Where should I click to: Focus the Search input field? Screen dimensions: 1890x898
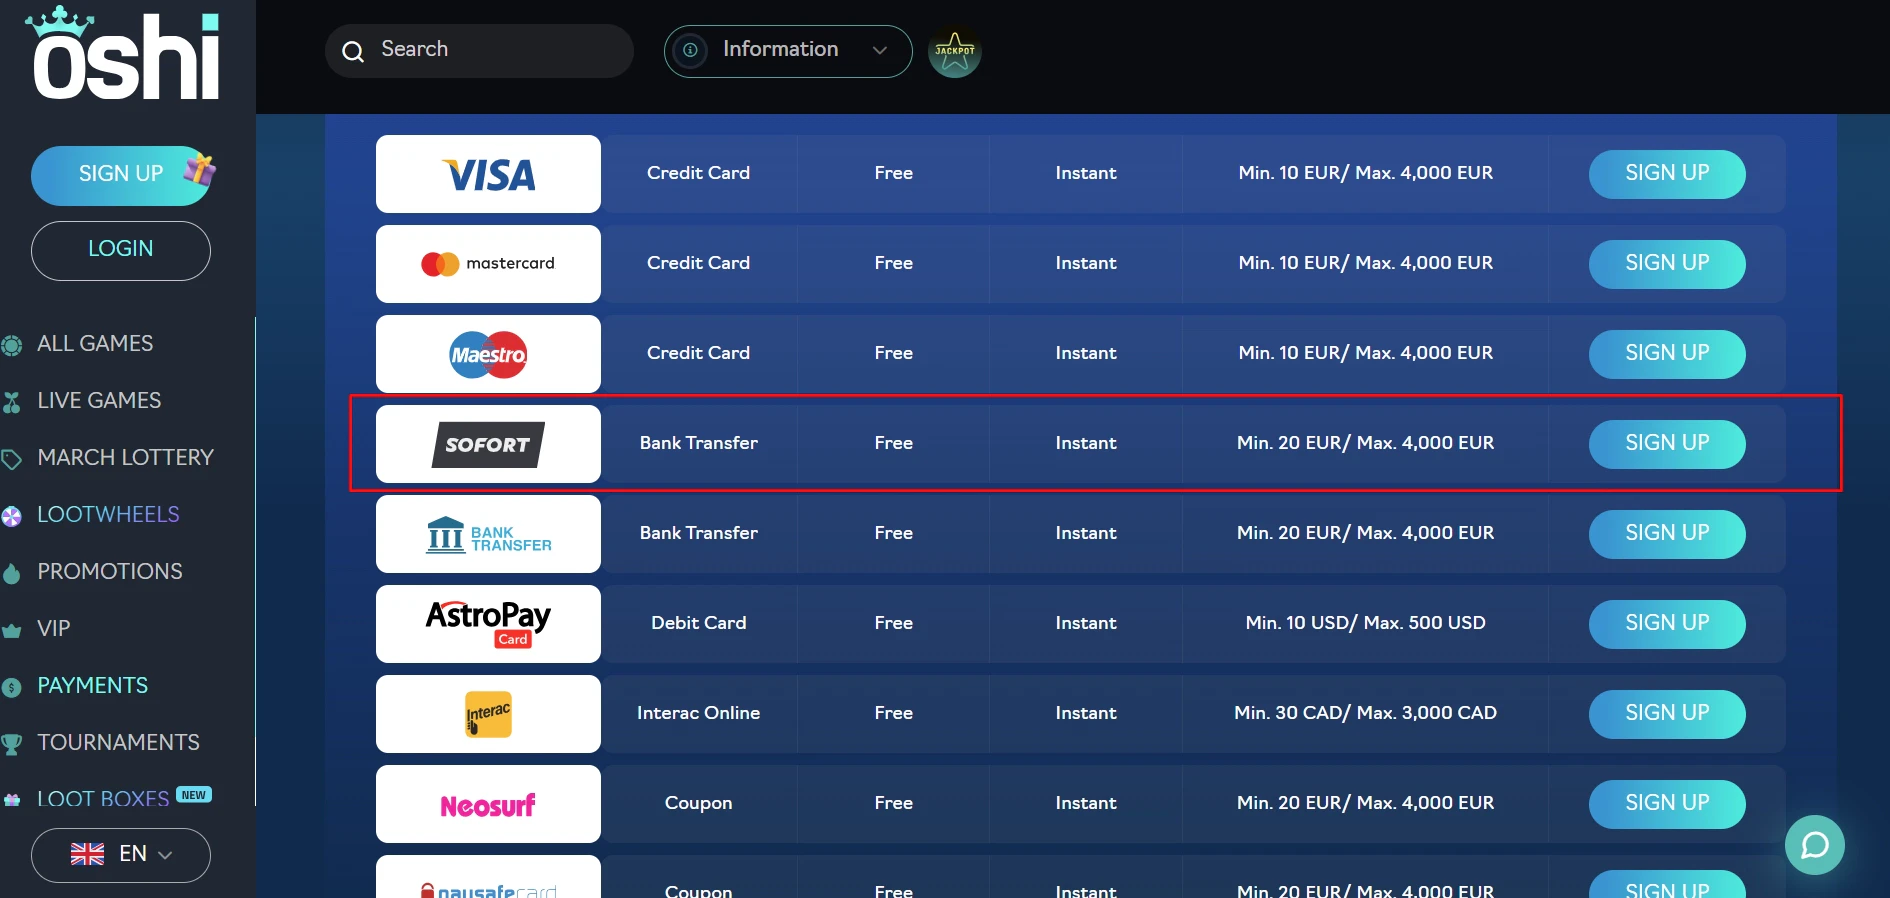pos(479,51)
